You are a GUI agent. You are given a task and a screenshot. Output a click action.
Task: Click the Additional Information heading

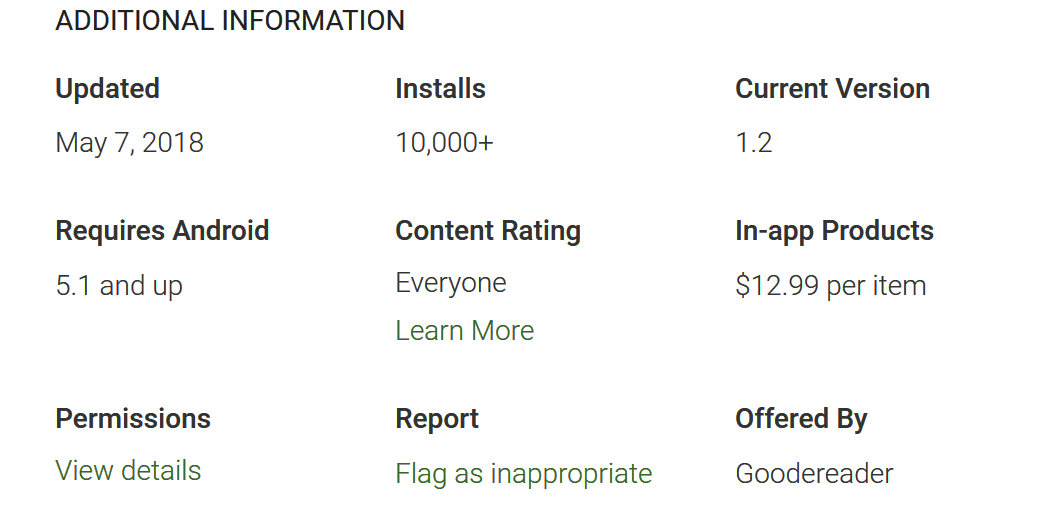pos(230,21)
